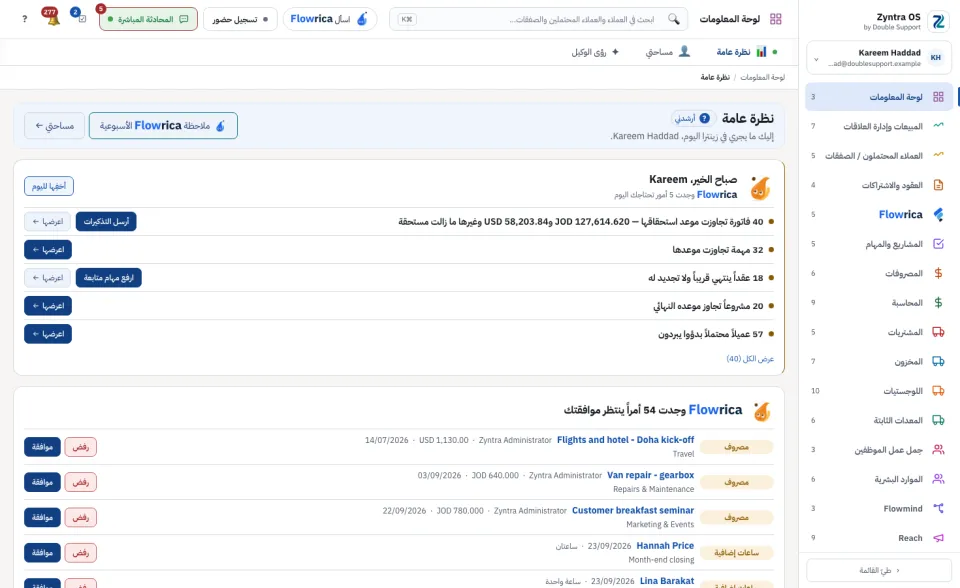This screenshot has height=588, width=960.
Task: Open ملاحظة Flowrica الأسبوعية weekly note
Action: click(x=163, y=126)
